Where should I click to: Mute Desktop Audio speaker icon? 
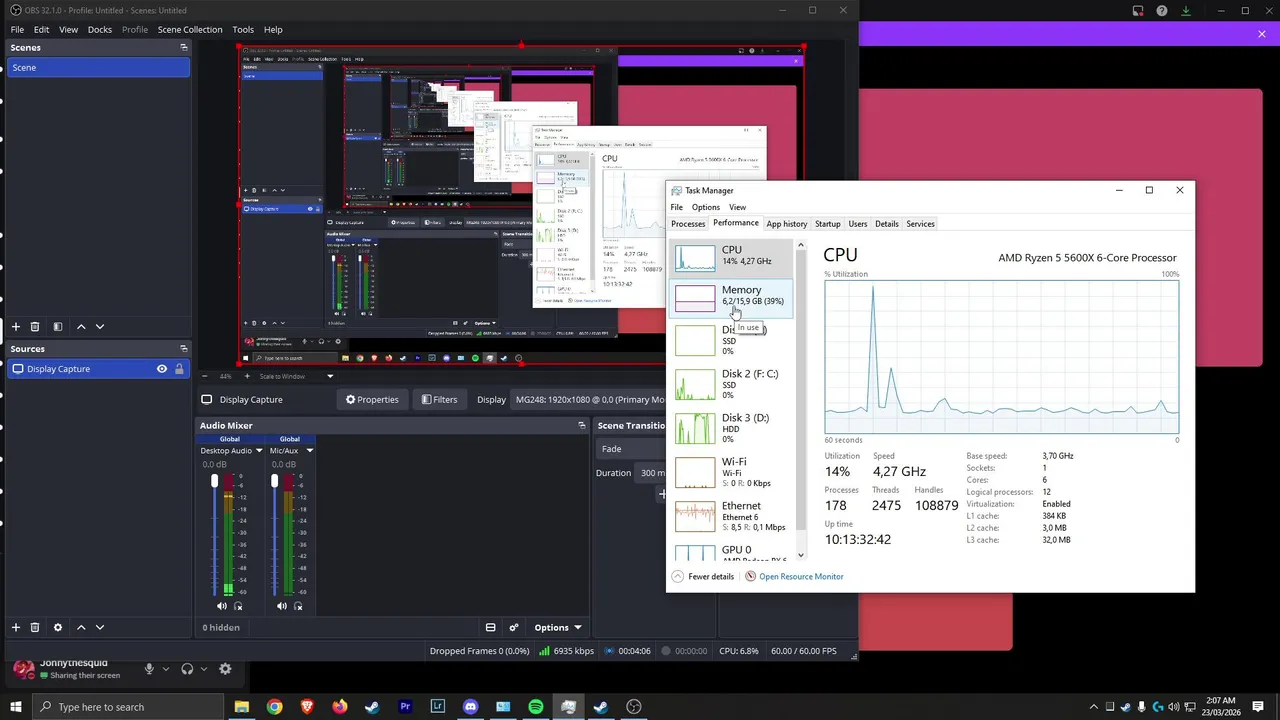point(222,606)
